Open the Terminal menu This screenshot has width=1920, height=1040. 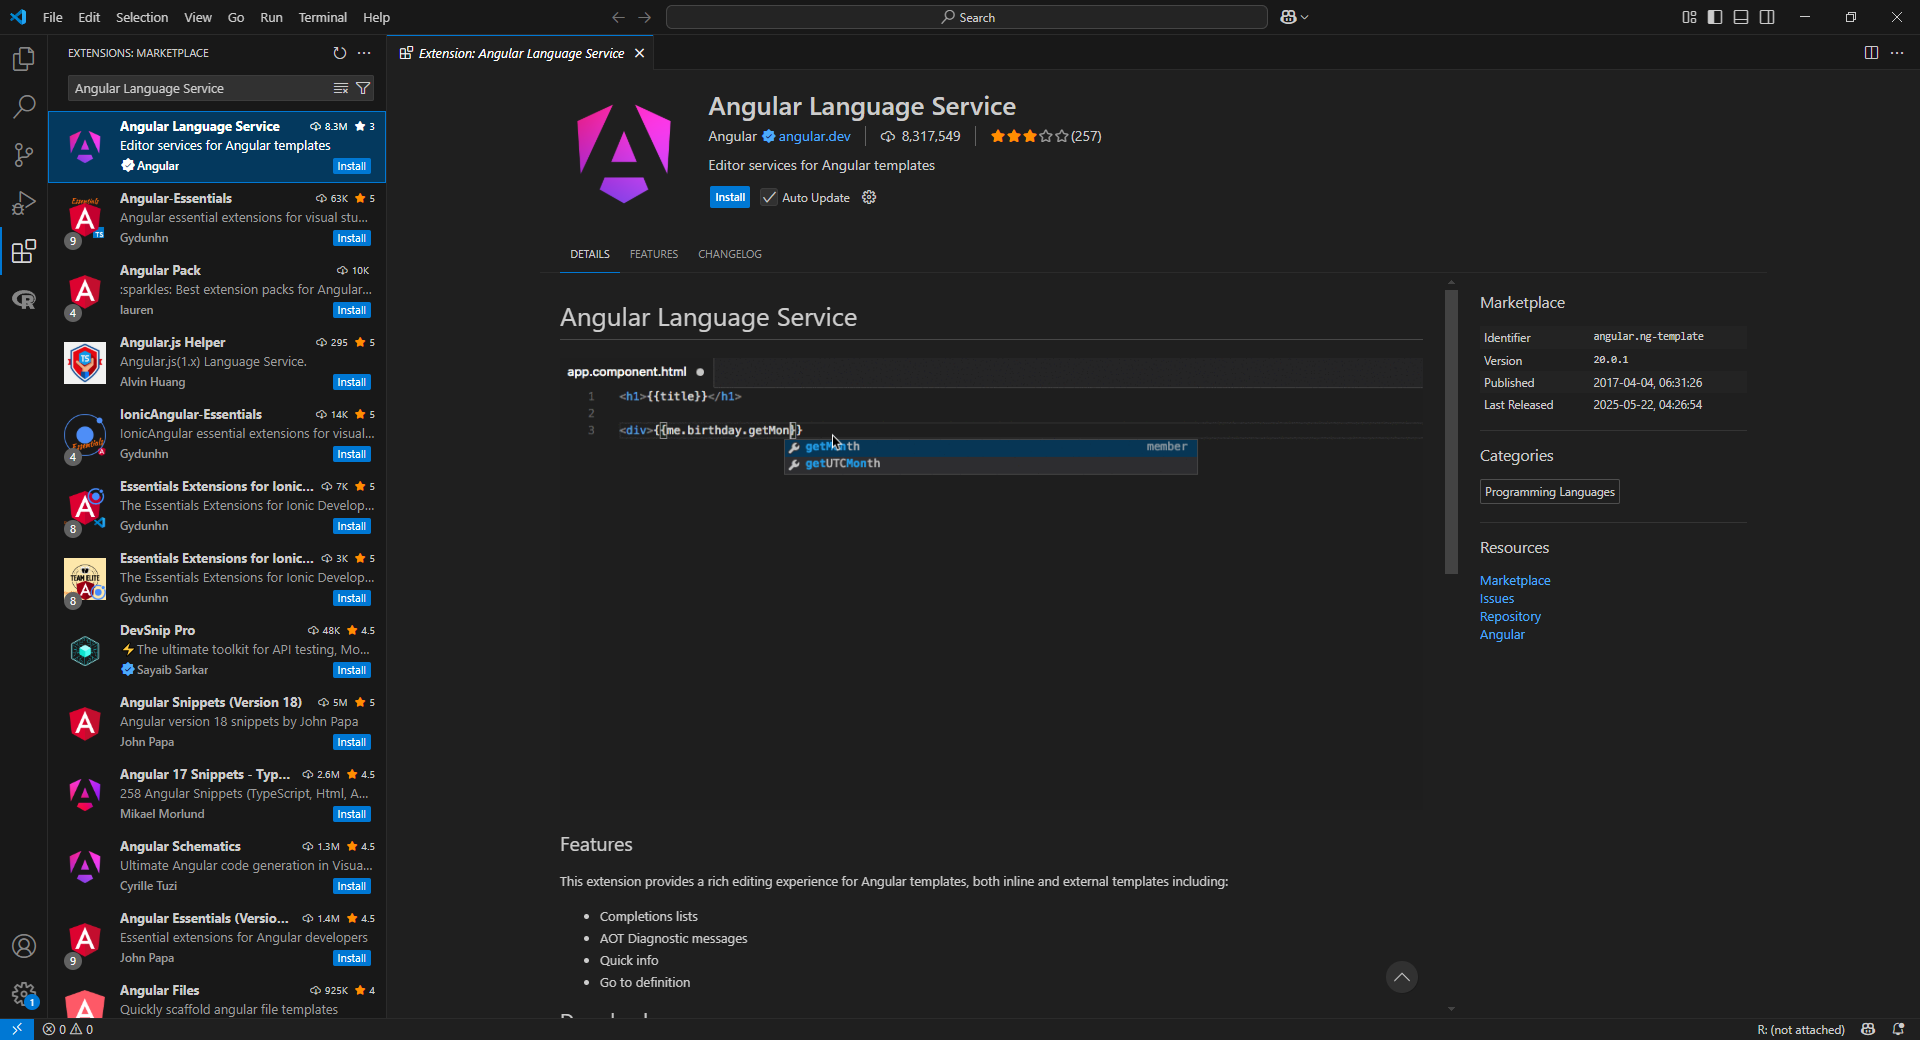(322, 17)
